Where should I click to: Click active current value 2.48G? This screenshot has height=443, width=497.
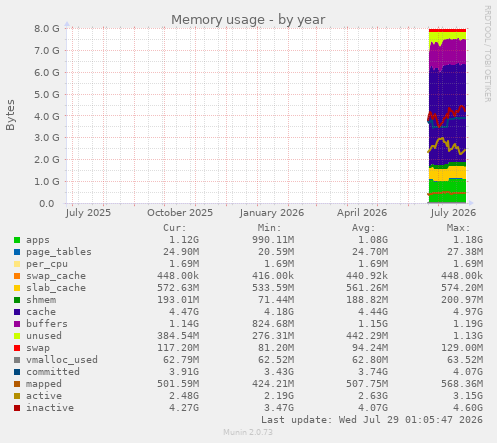pos(184,396)
